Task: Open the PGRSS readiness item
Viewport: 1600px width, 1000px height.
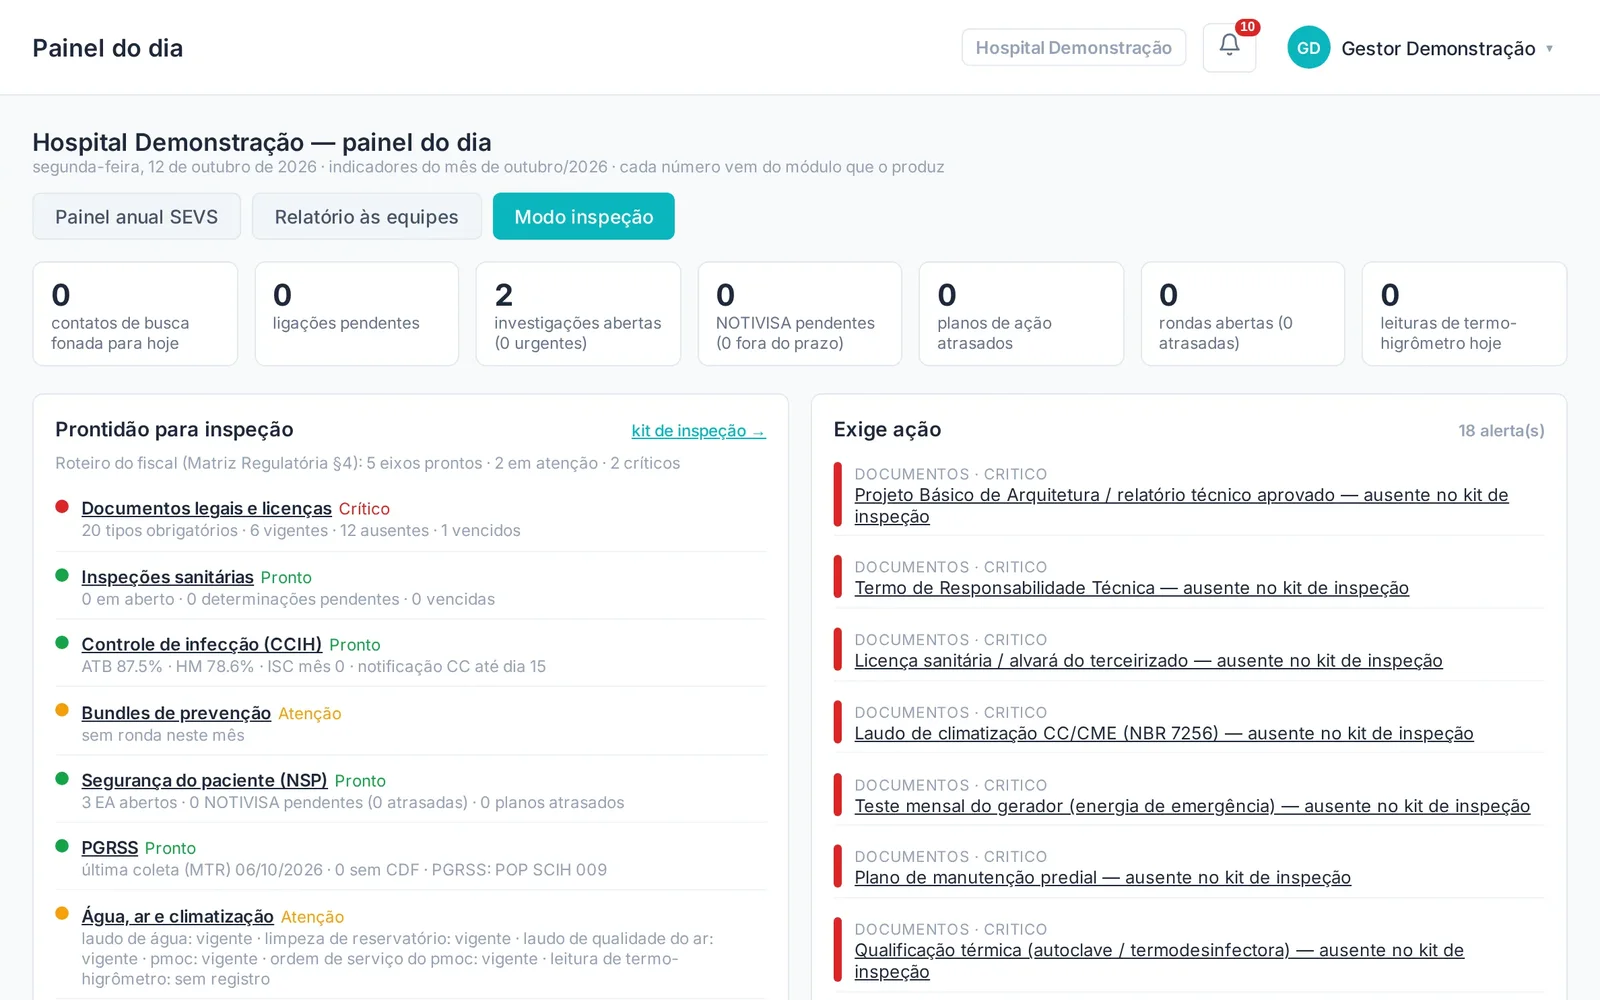Action: [x=109, y=848]
